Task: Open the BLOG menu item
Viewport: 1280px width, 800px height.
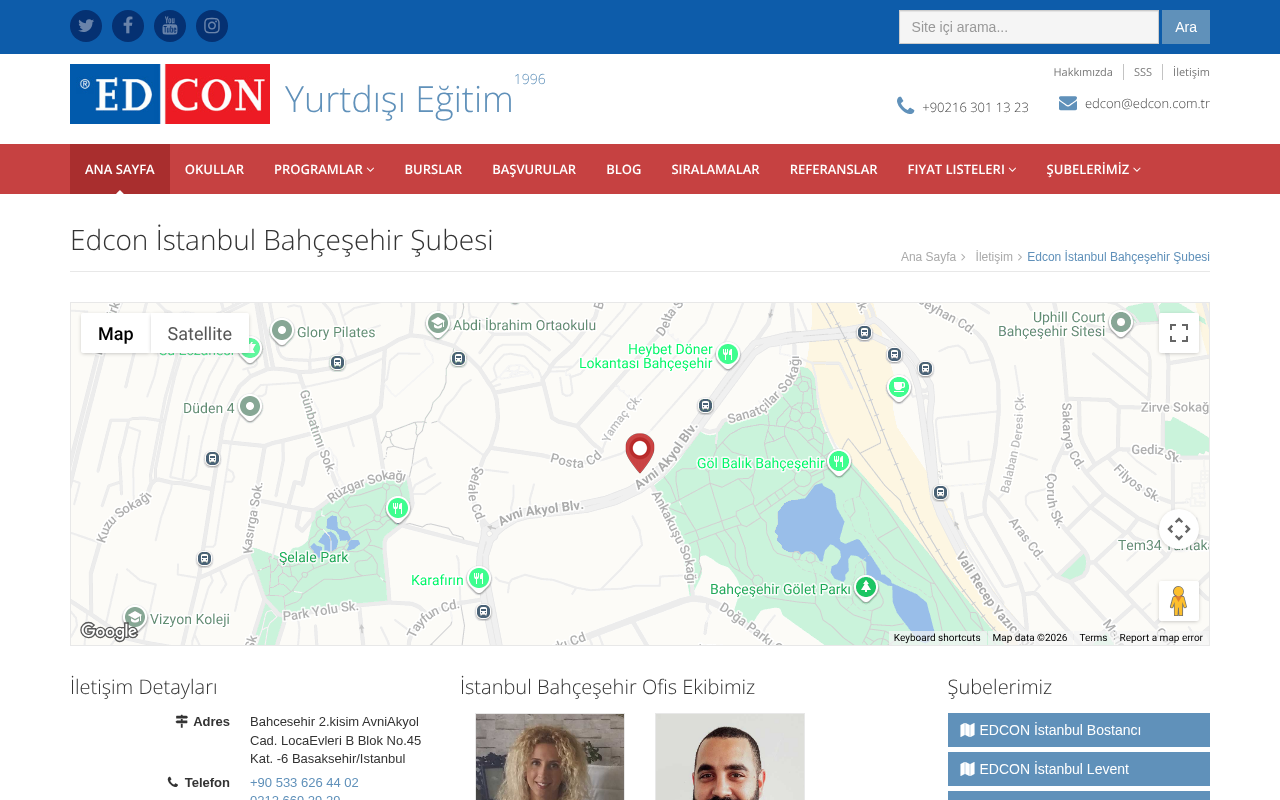Action: 624,169
